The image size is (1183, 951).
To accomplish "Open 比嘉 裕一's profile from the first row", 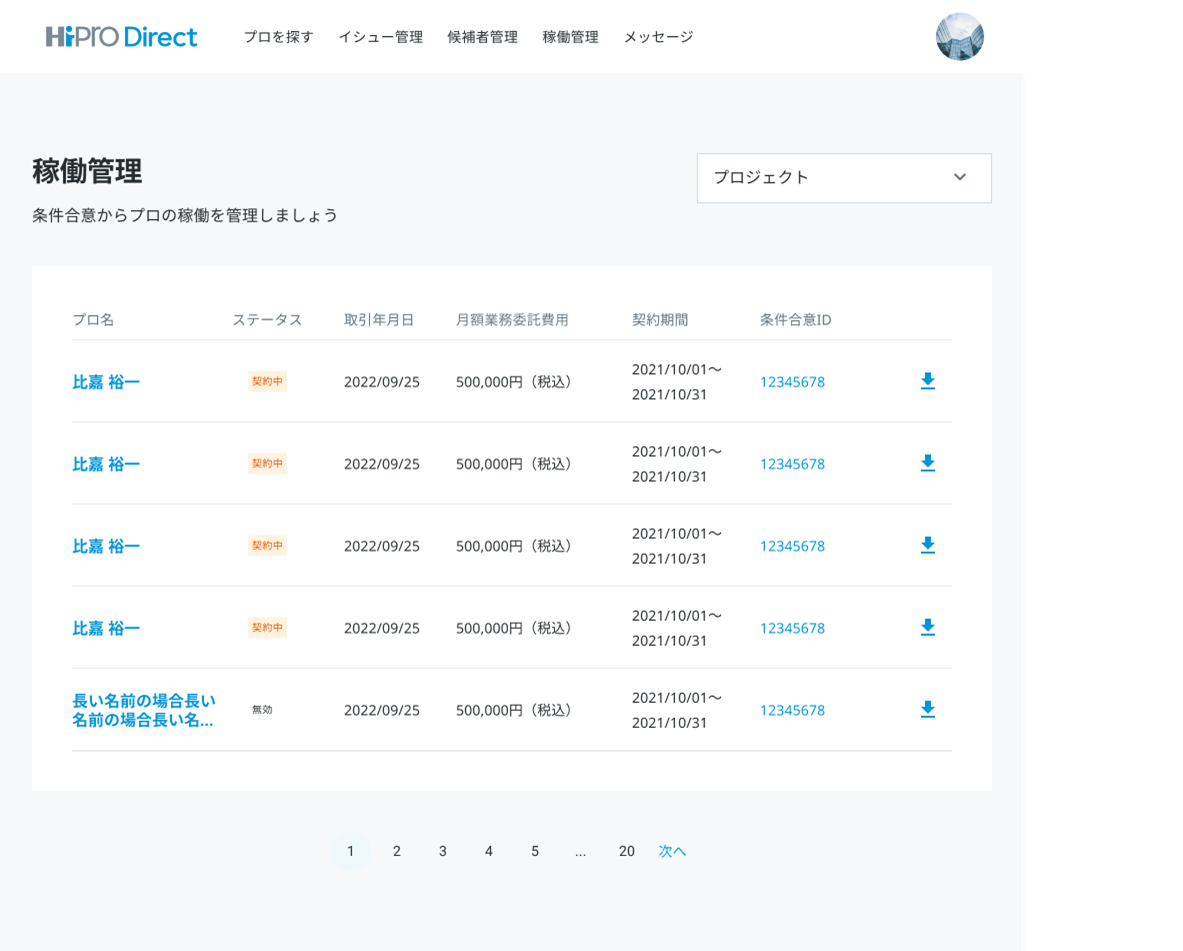I will 107,381.
